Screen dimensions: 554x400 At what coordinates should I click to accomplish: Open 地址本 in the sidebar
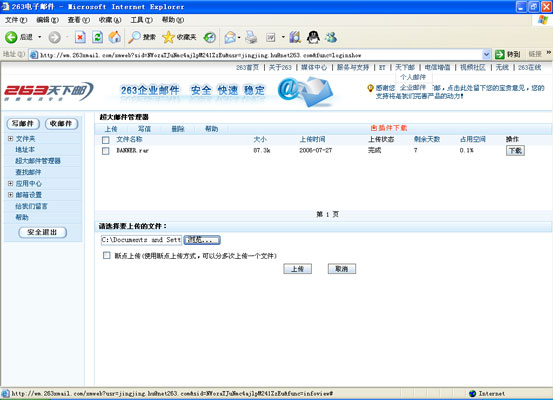click(25, 150)
